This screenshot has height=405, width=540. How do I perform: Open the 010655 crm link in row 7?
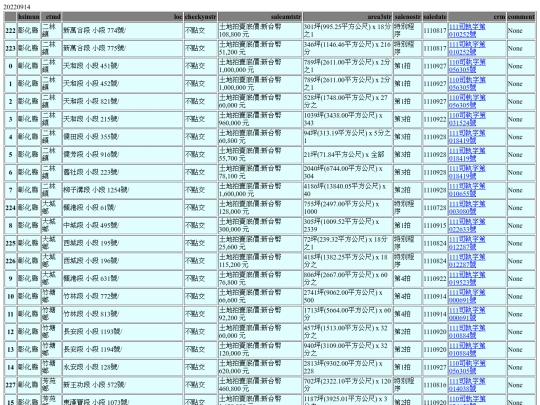click(467, 190)
